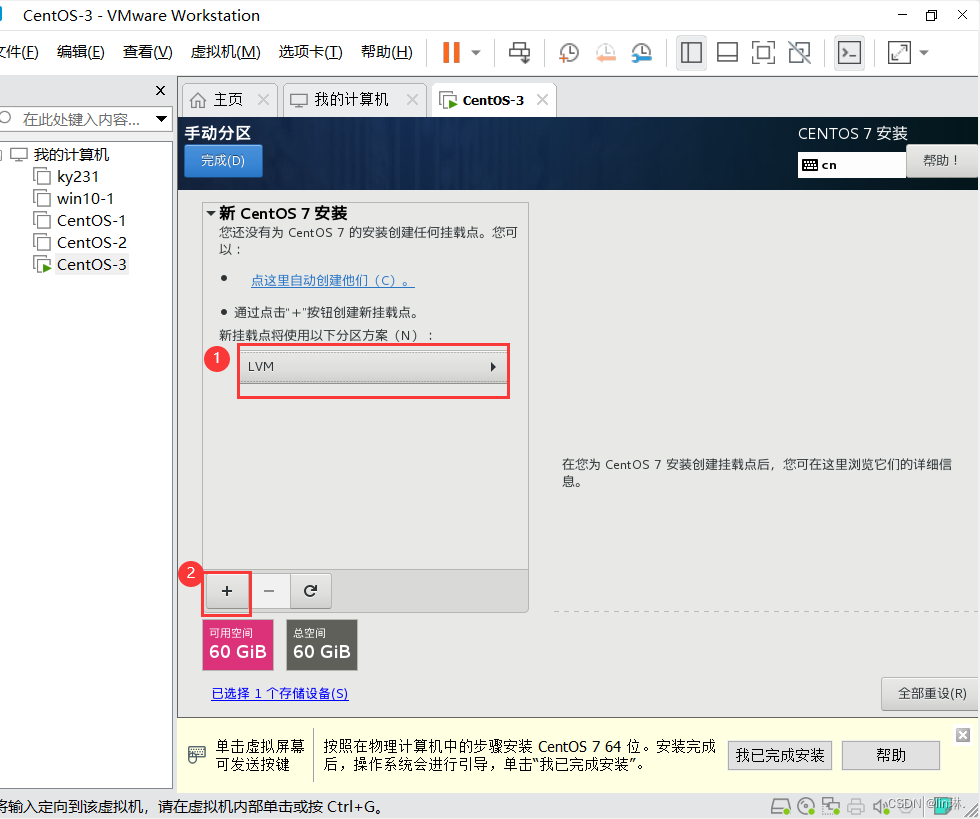The height and width of the screenshot is (819, 980).
Task: Click the minus remove mount point button
Action: (269, 591)
